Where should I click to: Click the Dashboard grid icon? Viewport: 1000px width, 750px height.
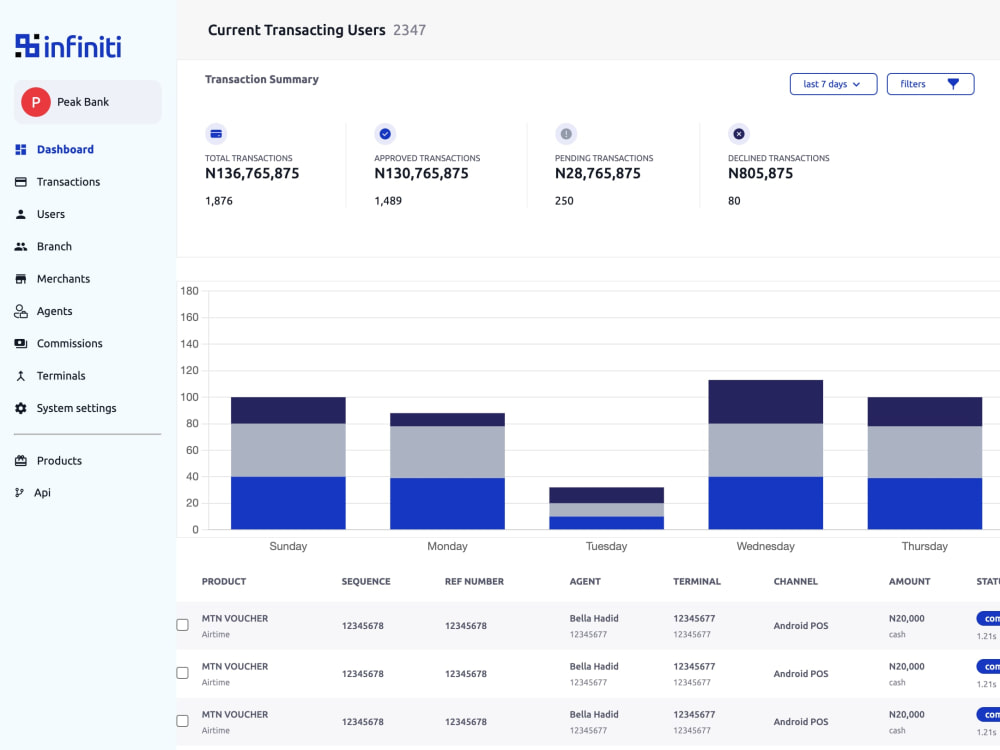[21, 149]
